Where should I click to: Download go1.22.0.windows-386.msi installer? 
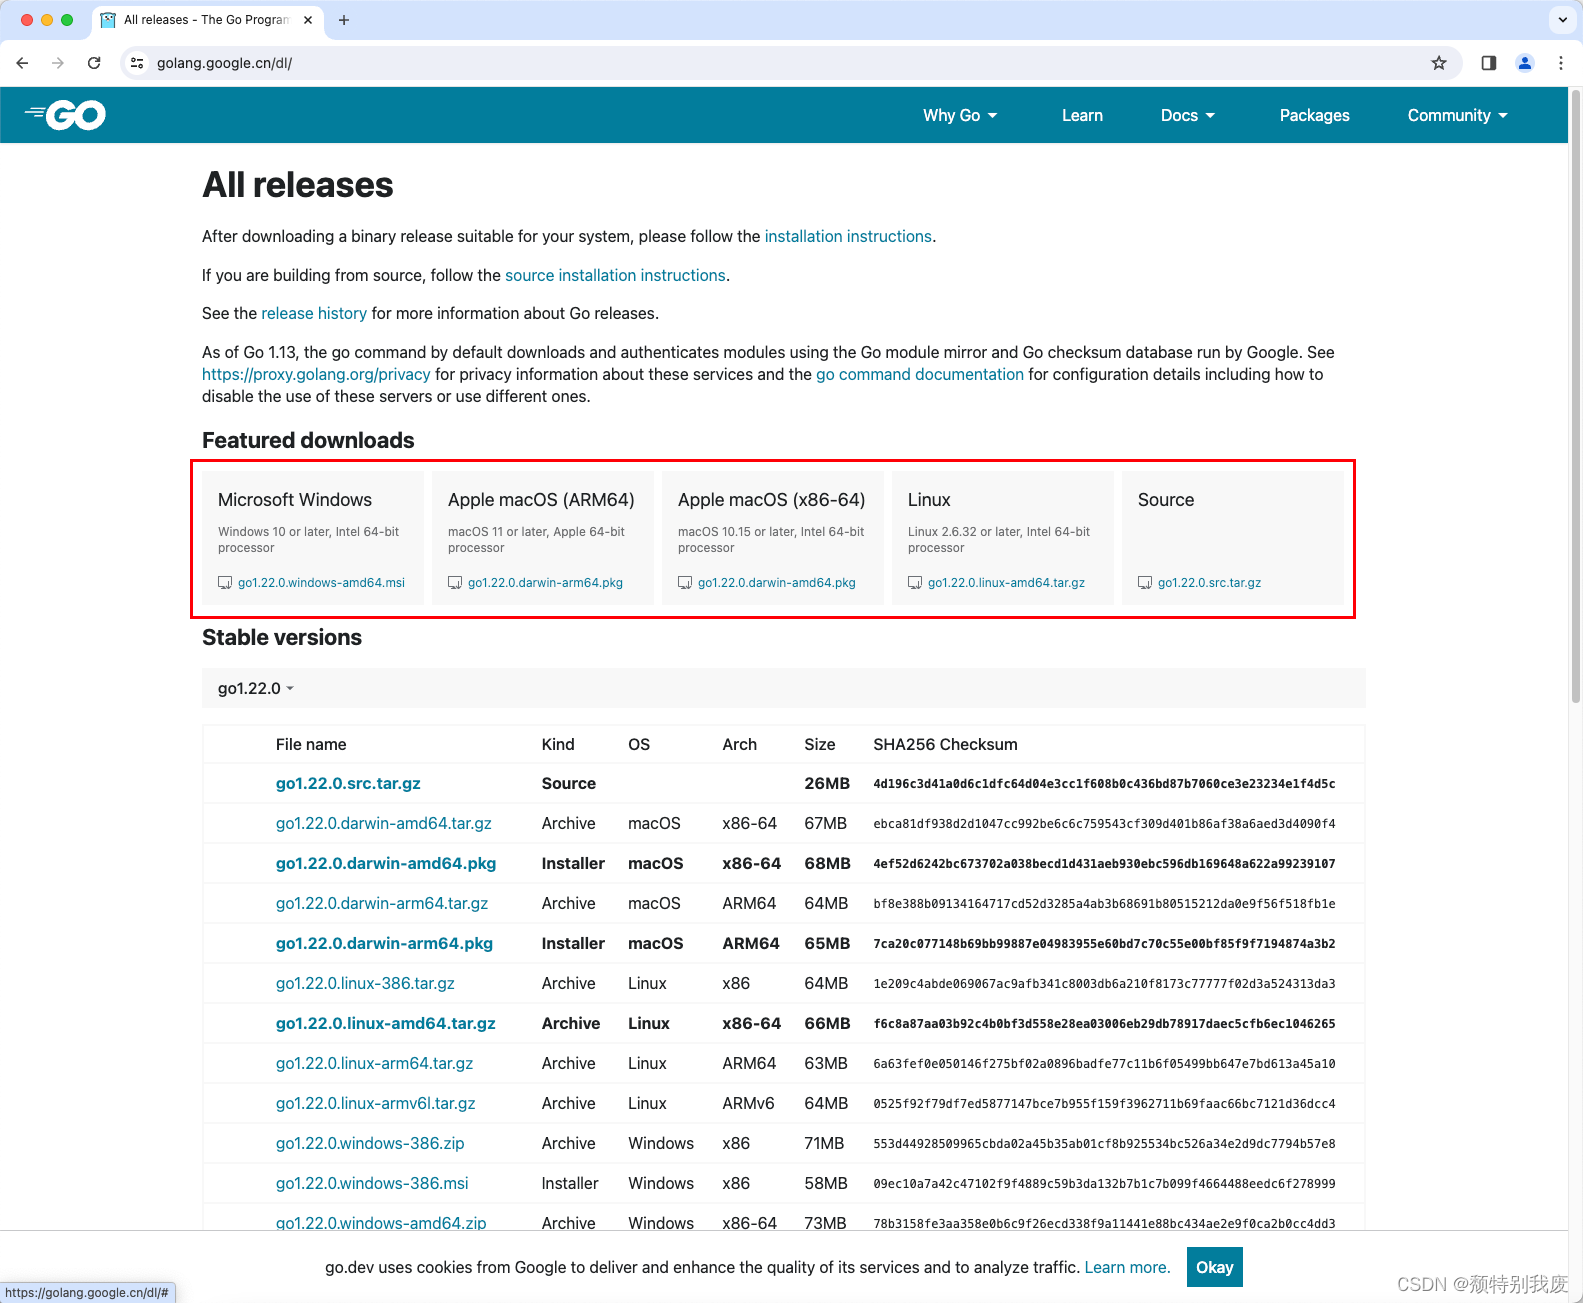[372, 1183]
